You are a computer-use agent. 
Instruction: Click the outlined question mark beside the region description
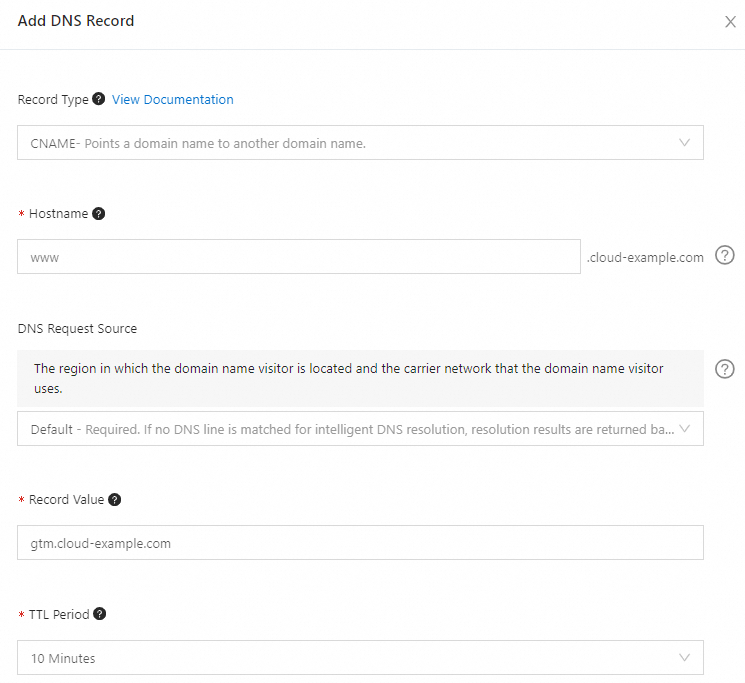725,369
